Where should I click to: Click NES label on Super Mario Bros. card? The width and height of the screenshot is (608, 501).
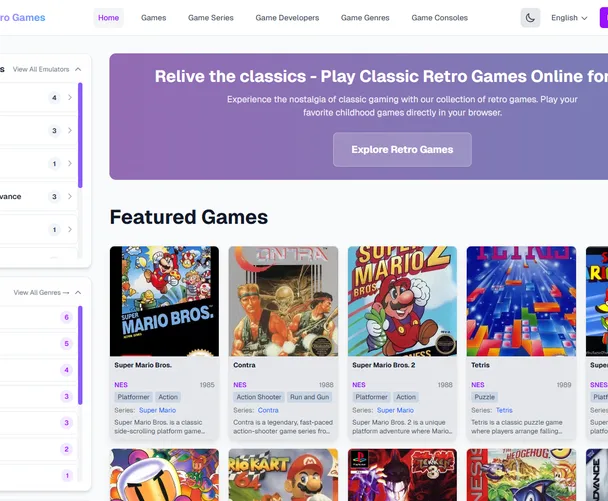point(121,385)
